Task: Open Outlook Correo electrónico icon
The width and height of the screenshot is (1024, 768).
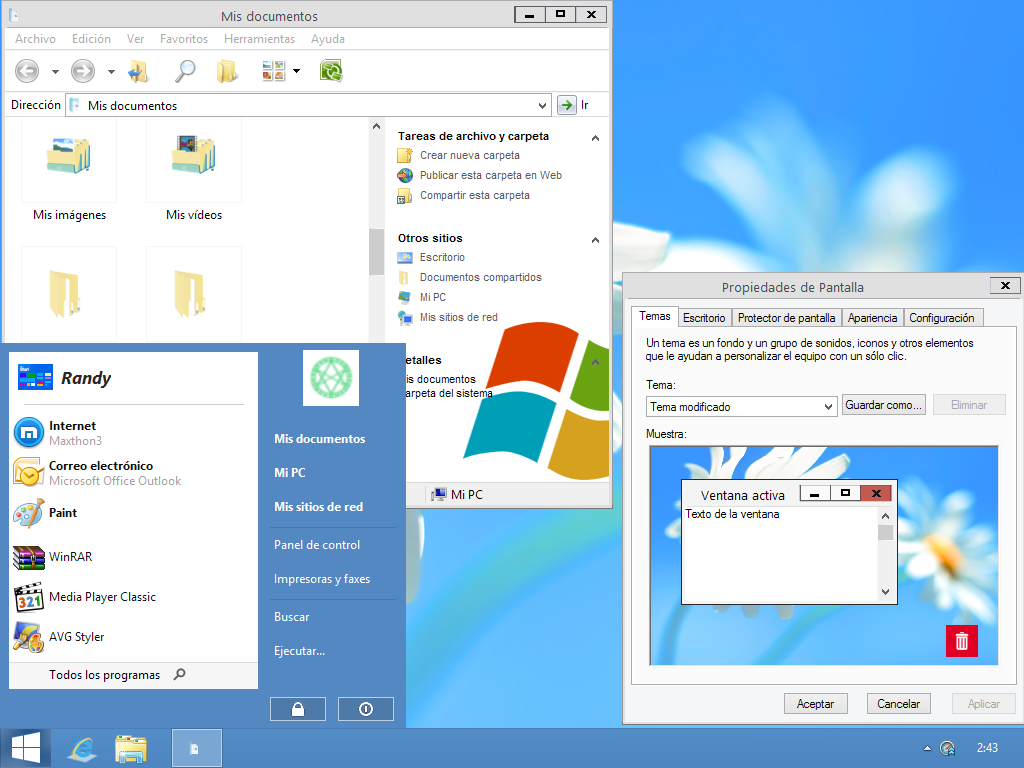Action: 29,472
